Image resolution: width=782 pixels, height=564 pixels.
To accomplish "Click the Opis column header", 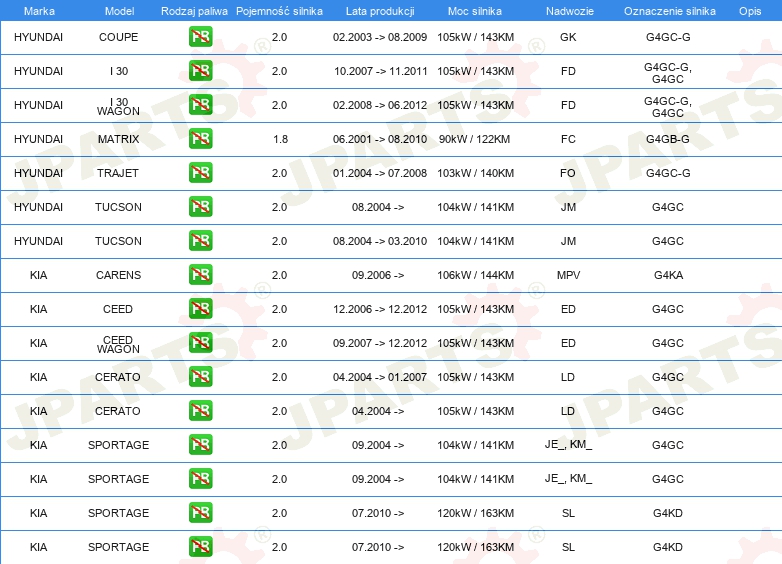I will [x=750, y=11].
